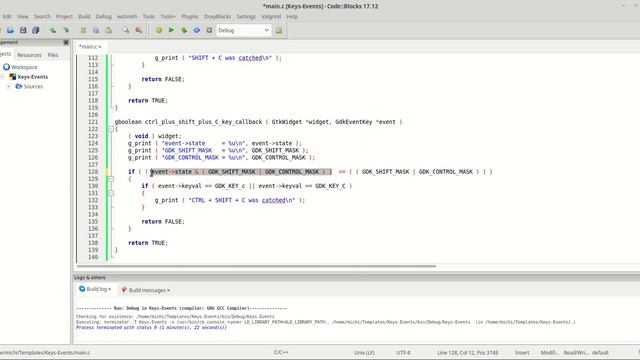
Task: Collapse code fold at line 122
Action: [x=111, y=129]
